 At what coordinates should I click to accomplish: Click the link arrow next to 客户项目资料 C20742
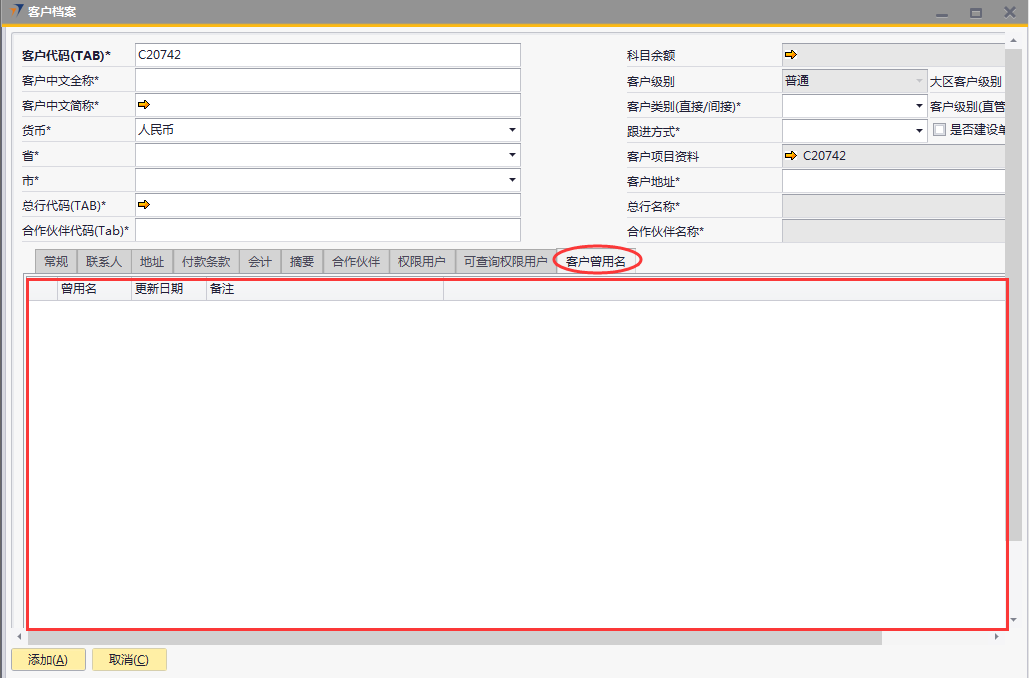point(791,156)
